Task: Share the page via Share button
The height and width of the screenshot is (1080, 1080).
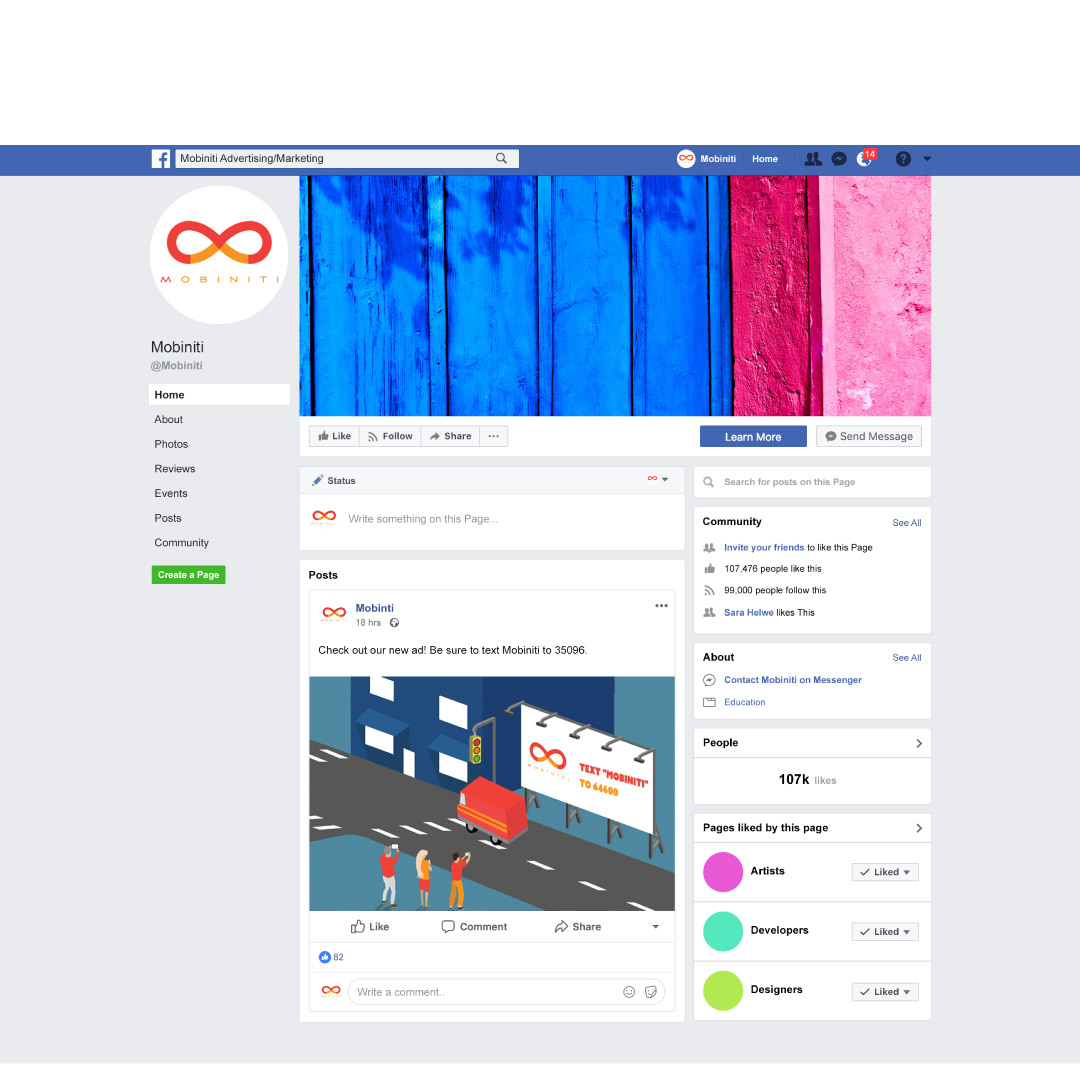Action: click(450, 436)
